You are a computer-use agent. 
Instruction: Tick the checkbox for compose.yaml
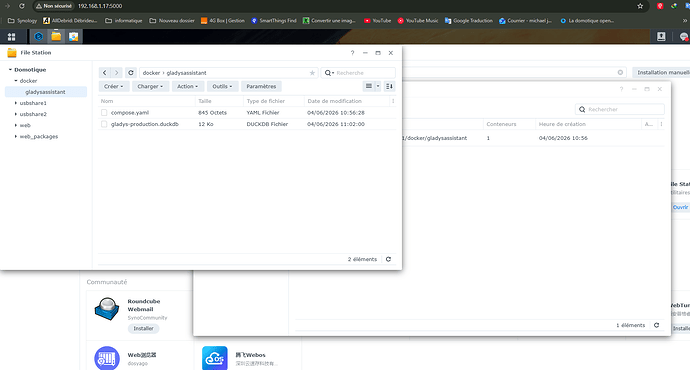click(104, 113)
